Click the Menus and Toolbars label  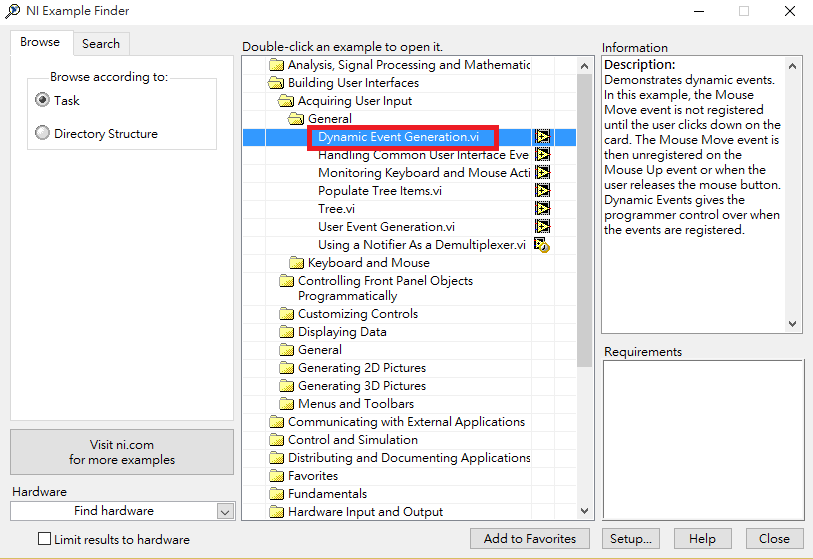[x=356, y=404]
